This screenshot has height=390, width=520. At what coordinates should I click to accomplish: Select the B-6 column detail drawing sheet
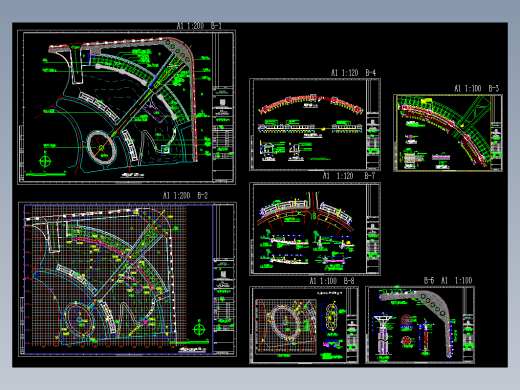[x=420, y=325]
